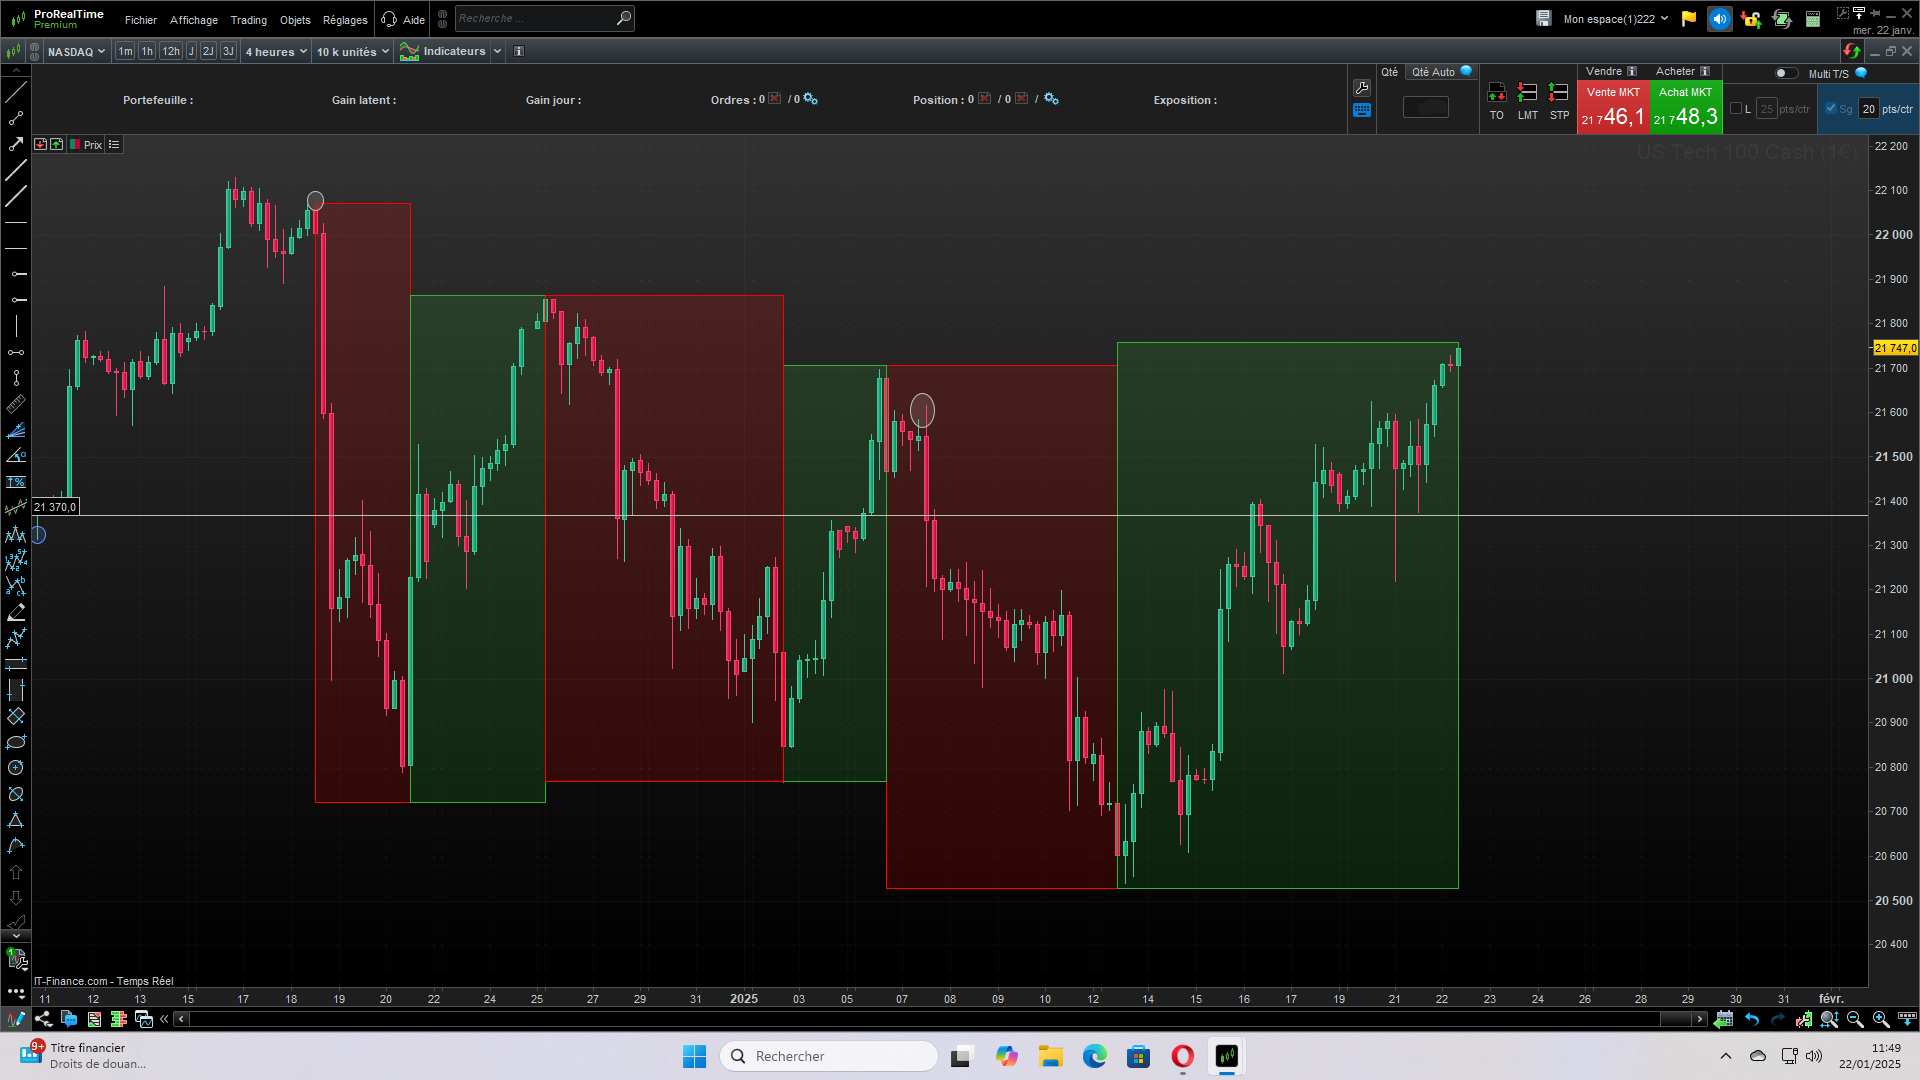Open the Prix list settings icon
Viewport: 1920px width, 1080px height.
click(114, 145)
